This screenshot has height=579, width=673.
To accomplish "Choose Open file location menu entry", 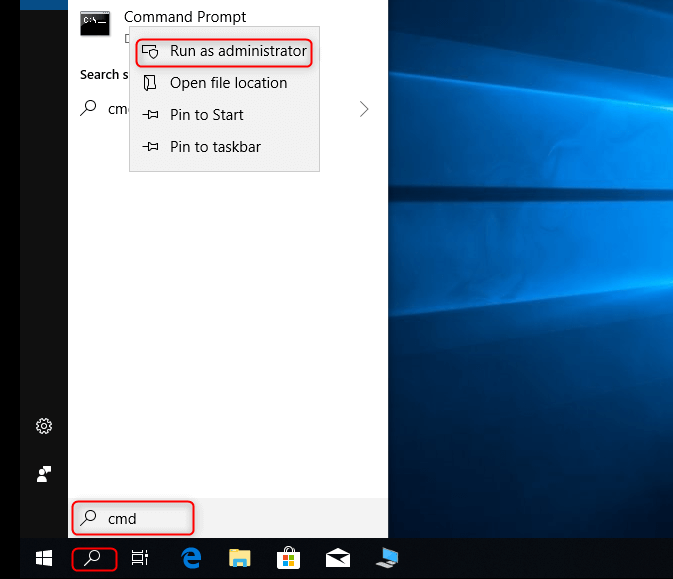I will [x=224, y=83].
